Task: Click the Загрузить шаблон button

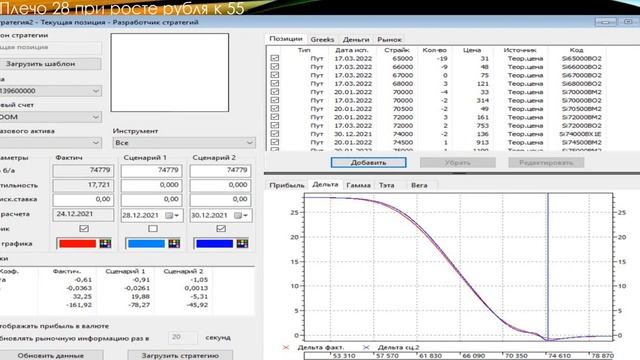Action: pos(51,64)
